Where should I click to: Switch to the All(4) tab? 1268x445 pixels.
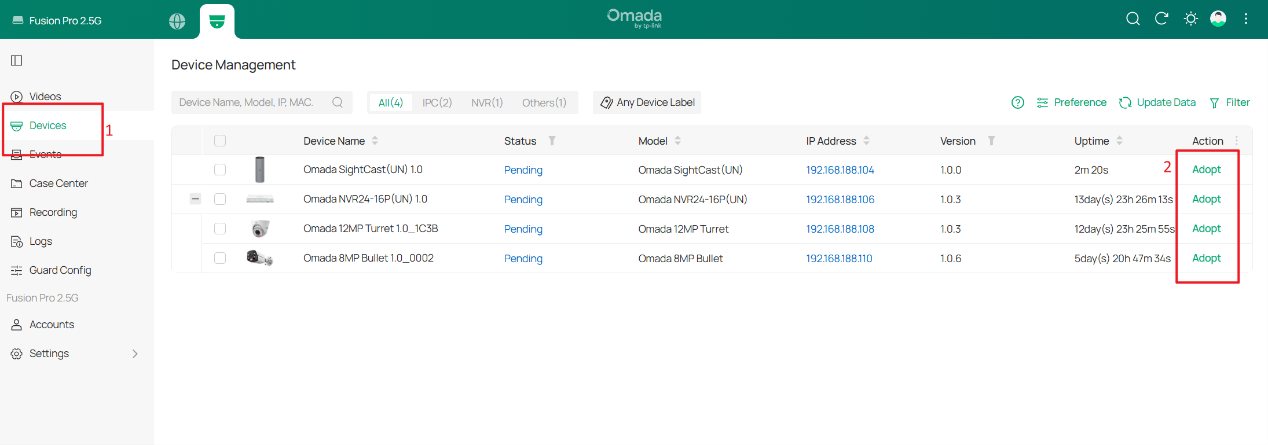click(x=391, y=102)
